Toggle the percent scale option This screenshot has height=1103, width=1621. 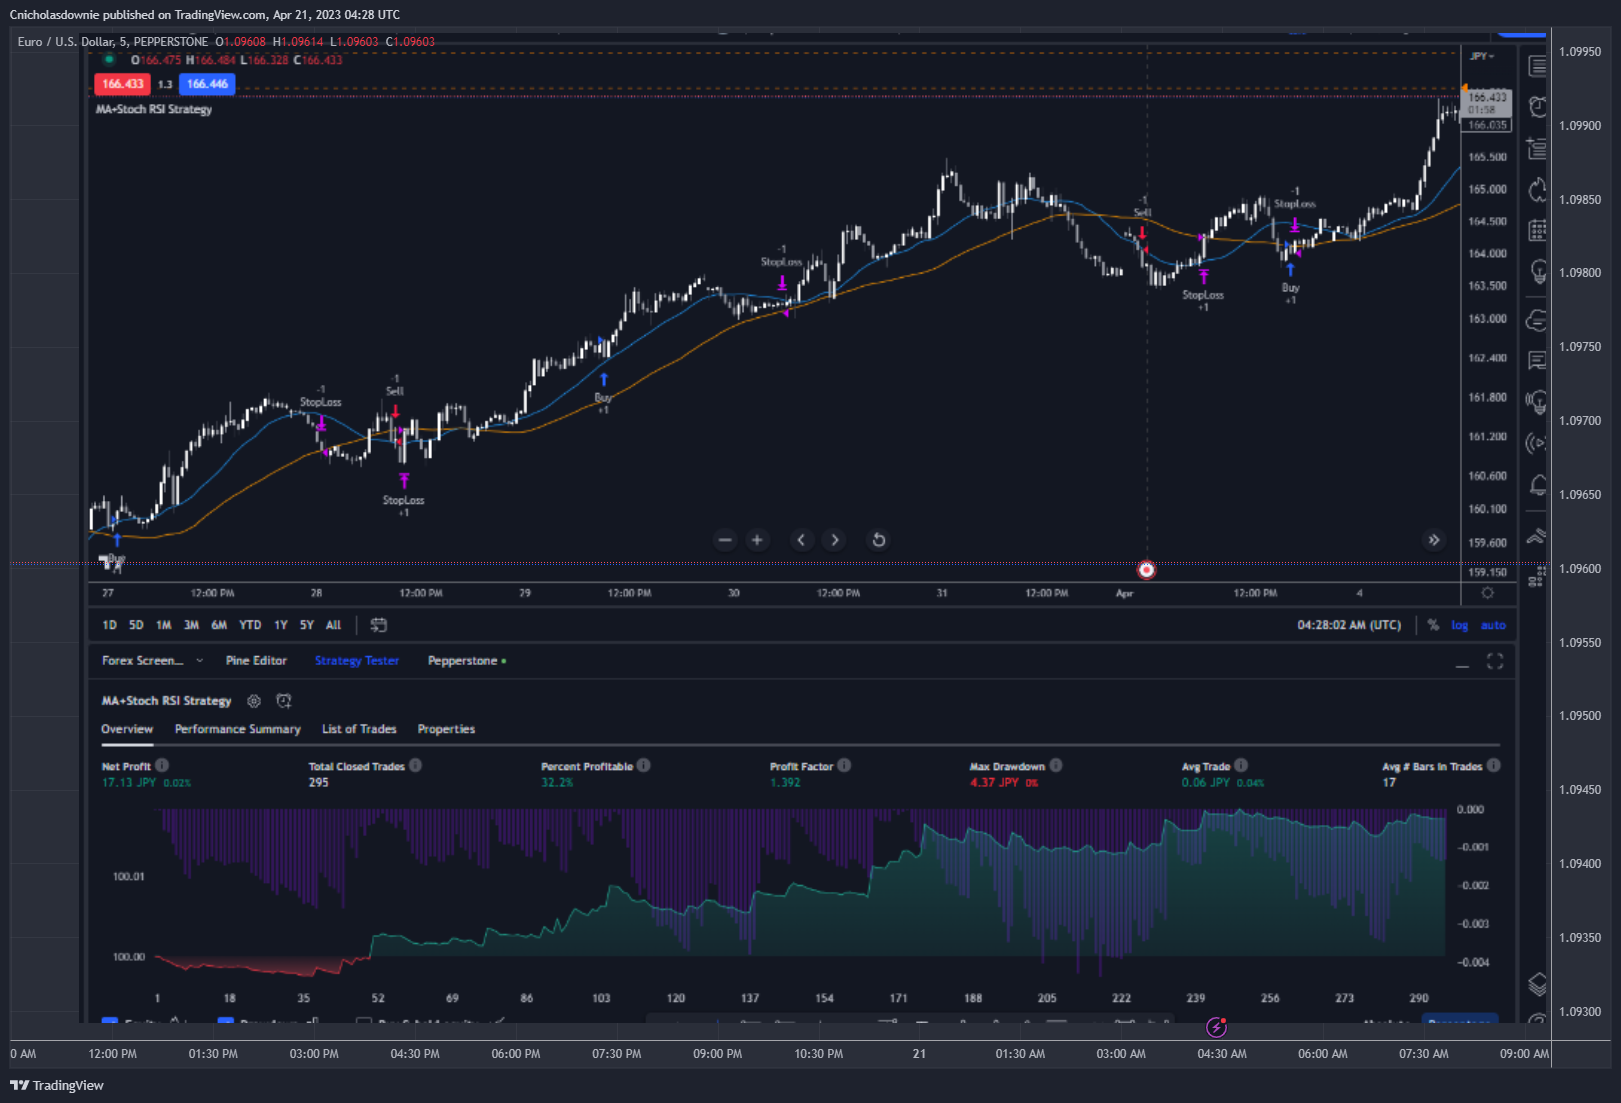[x=1433, y=625]
